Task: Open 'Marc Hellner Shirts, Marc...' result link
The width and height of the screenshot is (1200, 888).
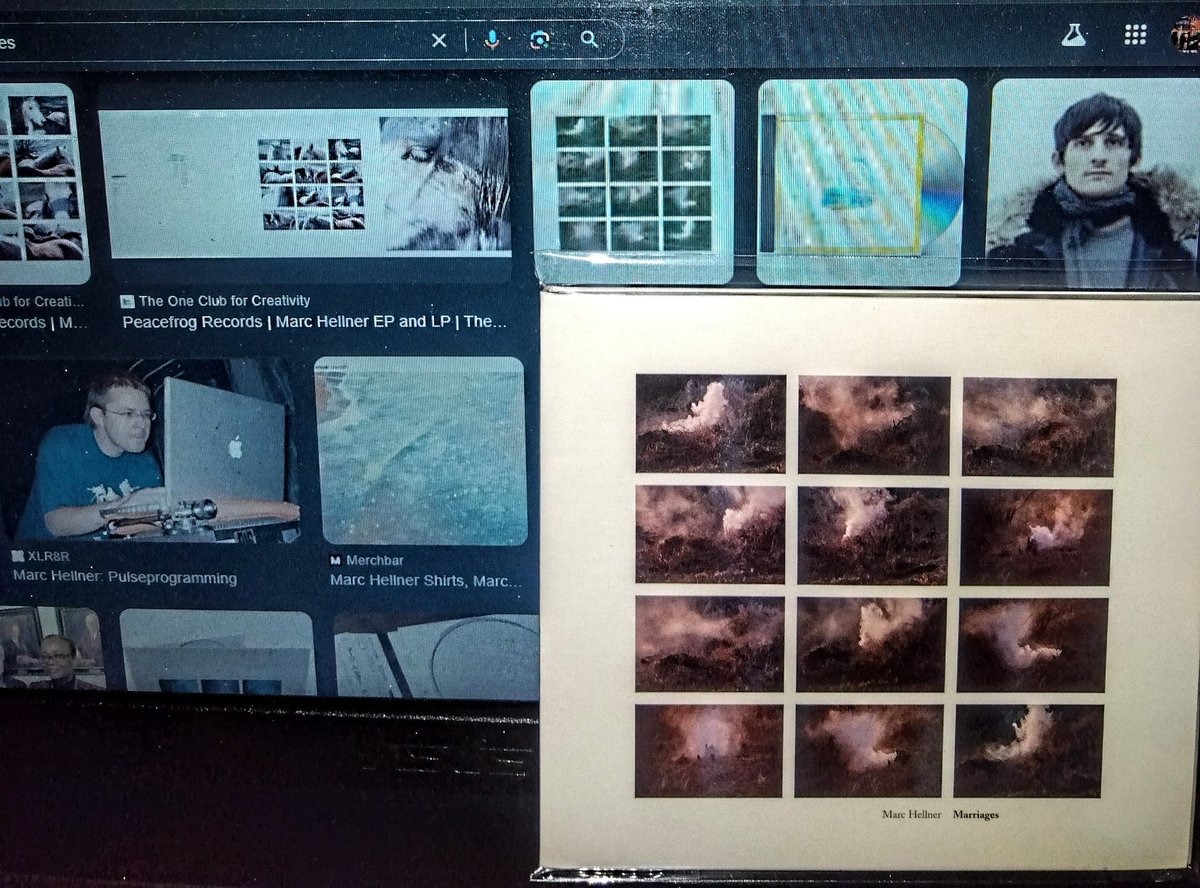Action: tap(427, 581)
